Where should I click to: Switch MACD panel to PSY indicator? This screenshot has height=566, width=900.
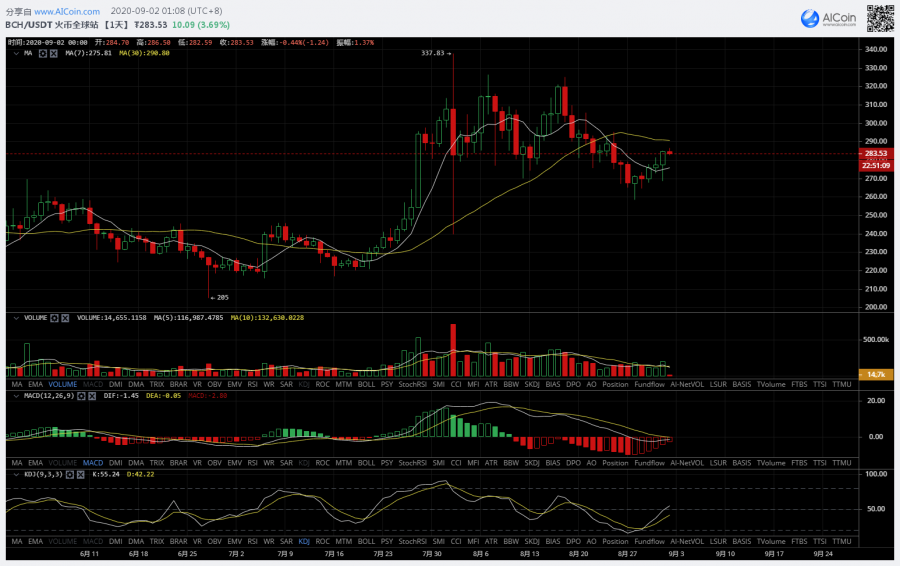point(387,463)
